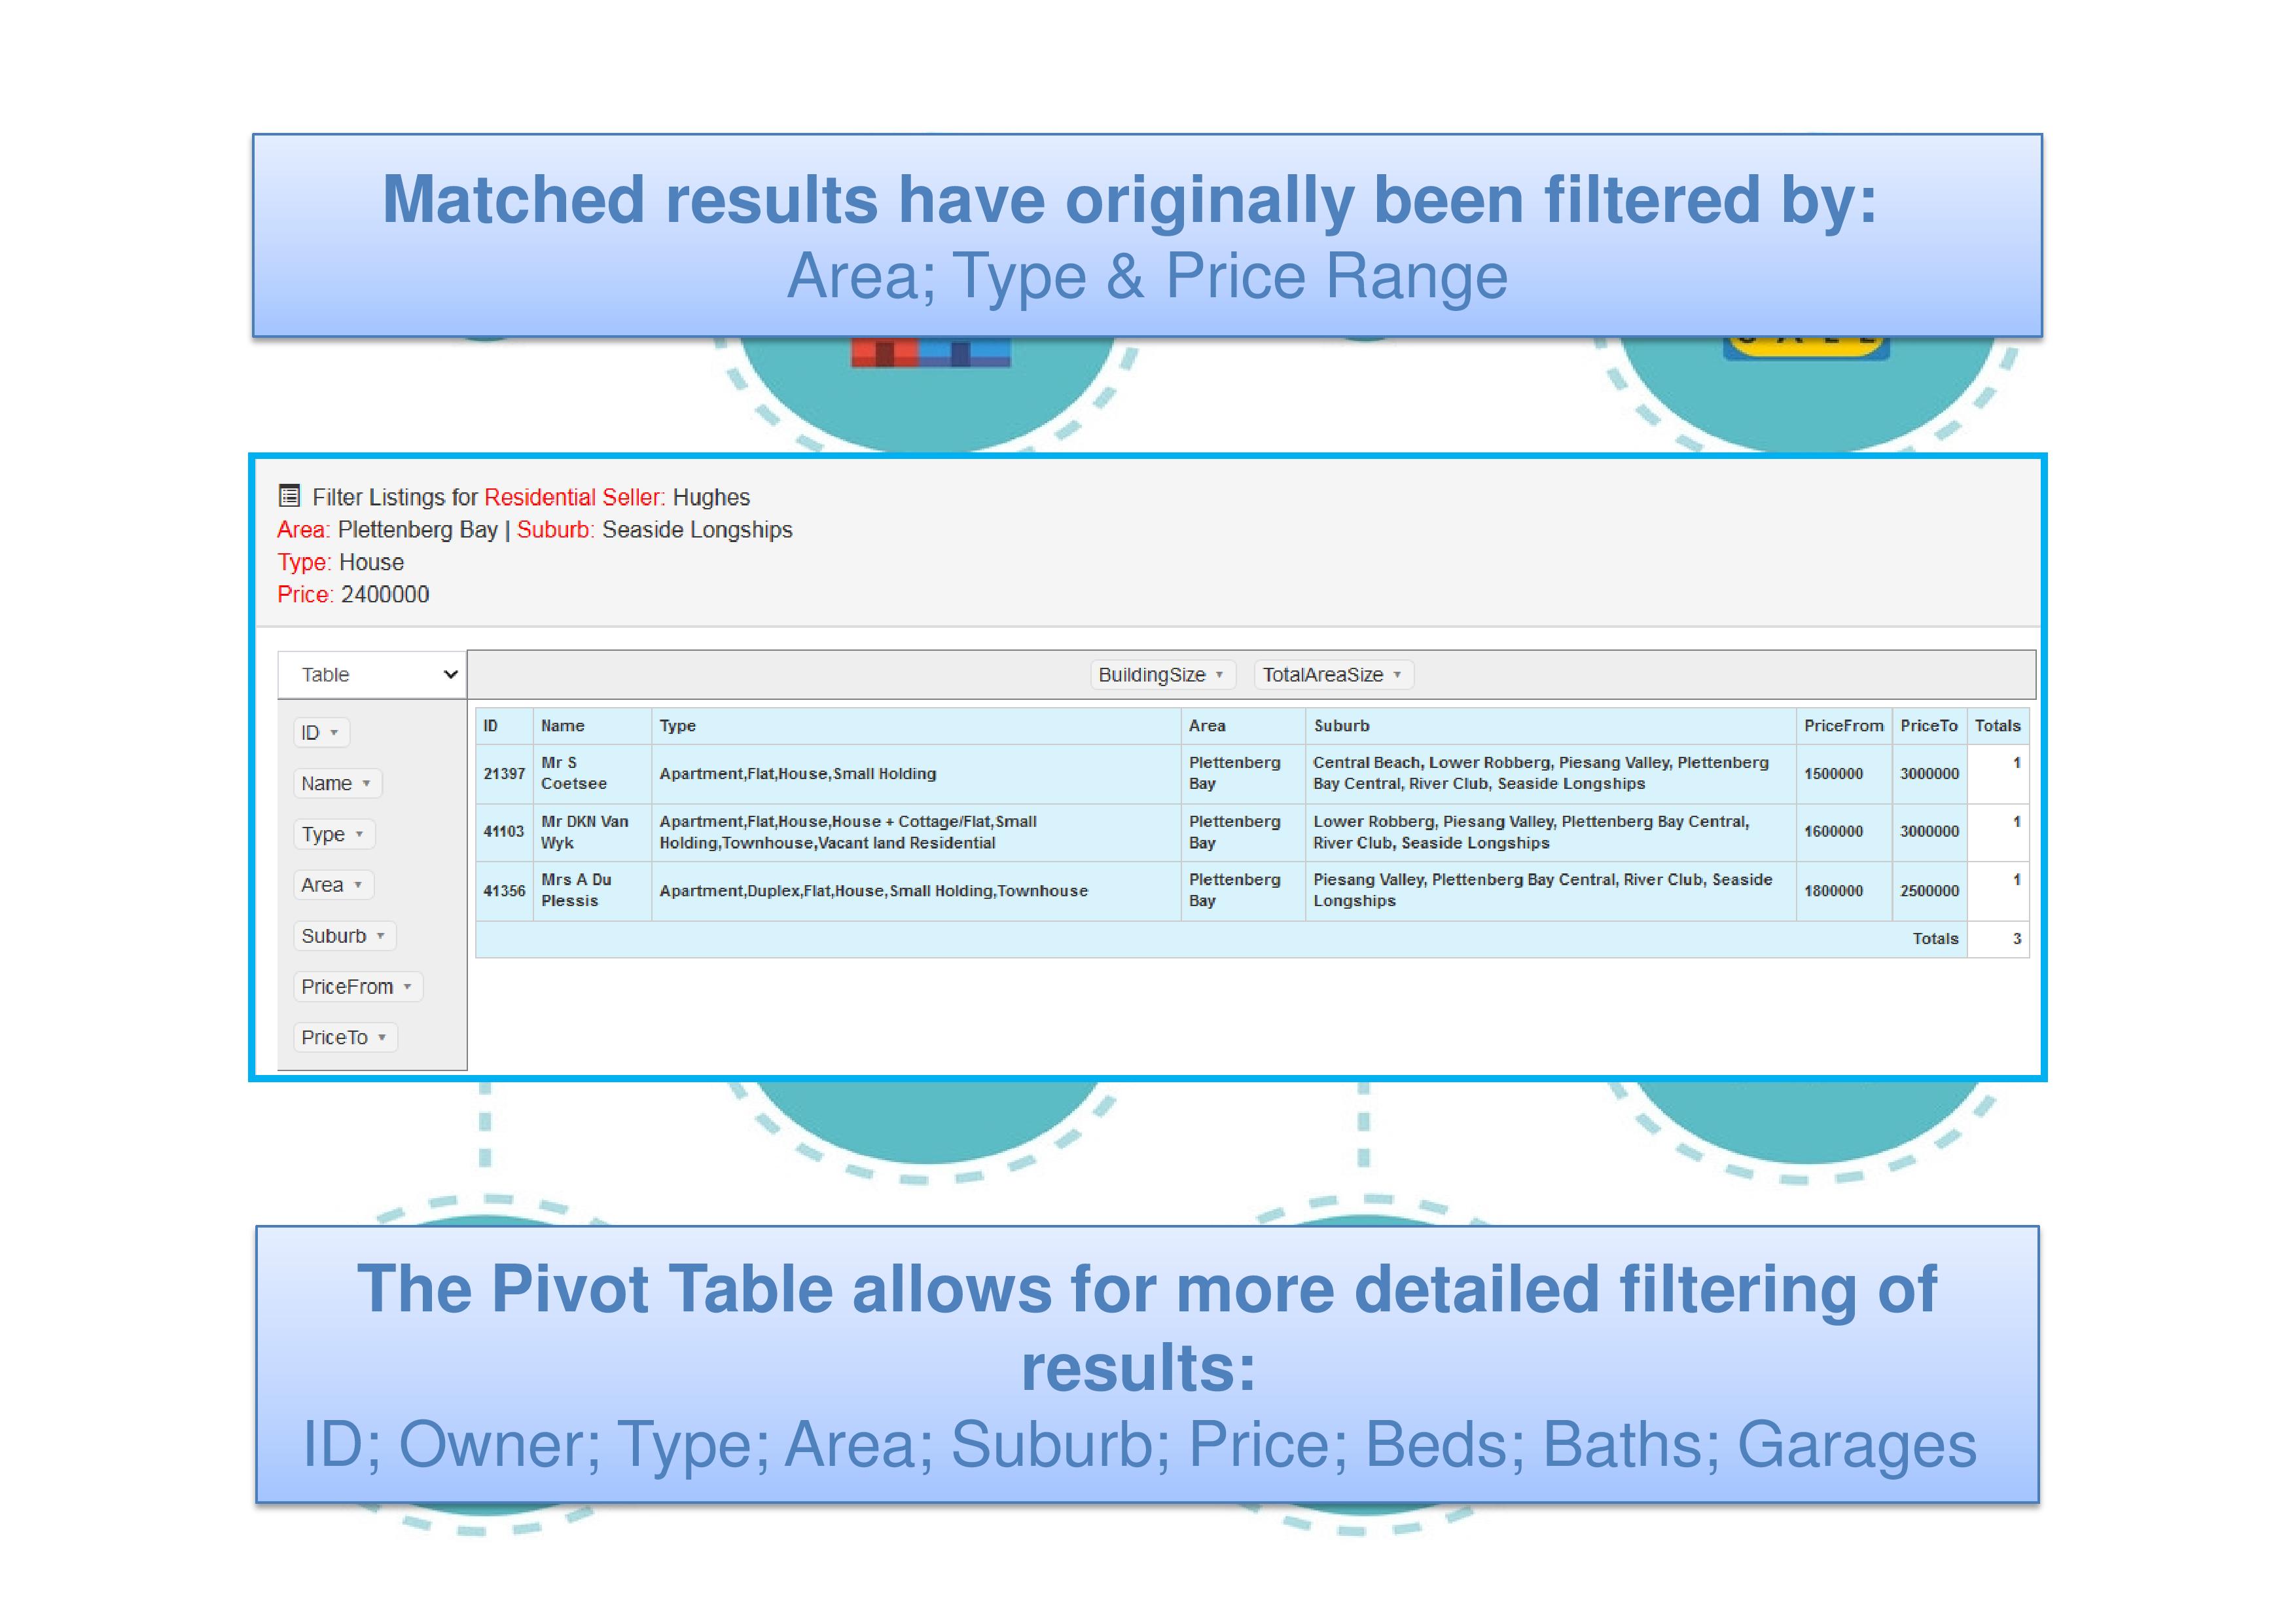
Task: Open the TotalAreaSize attribute filter
Action: coord(1397,675)
